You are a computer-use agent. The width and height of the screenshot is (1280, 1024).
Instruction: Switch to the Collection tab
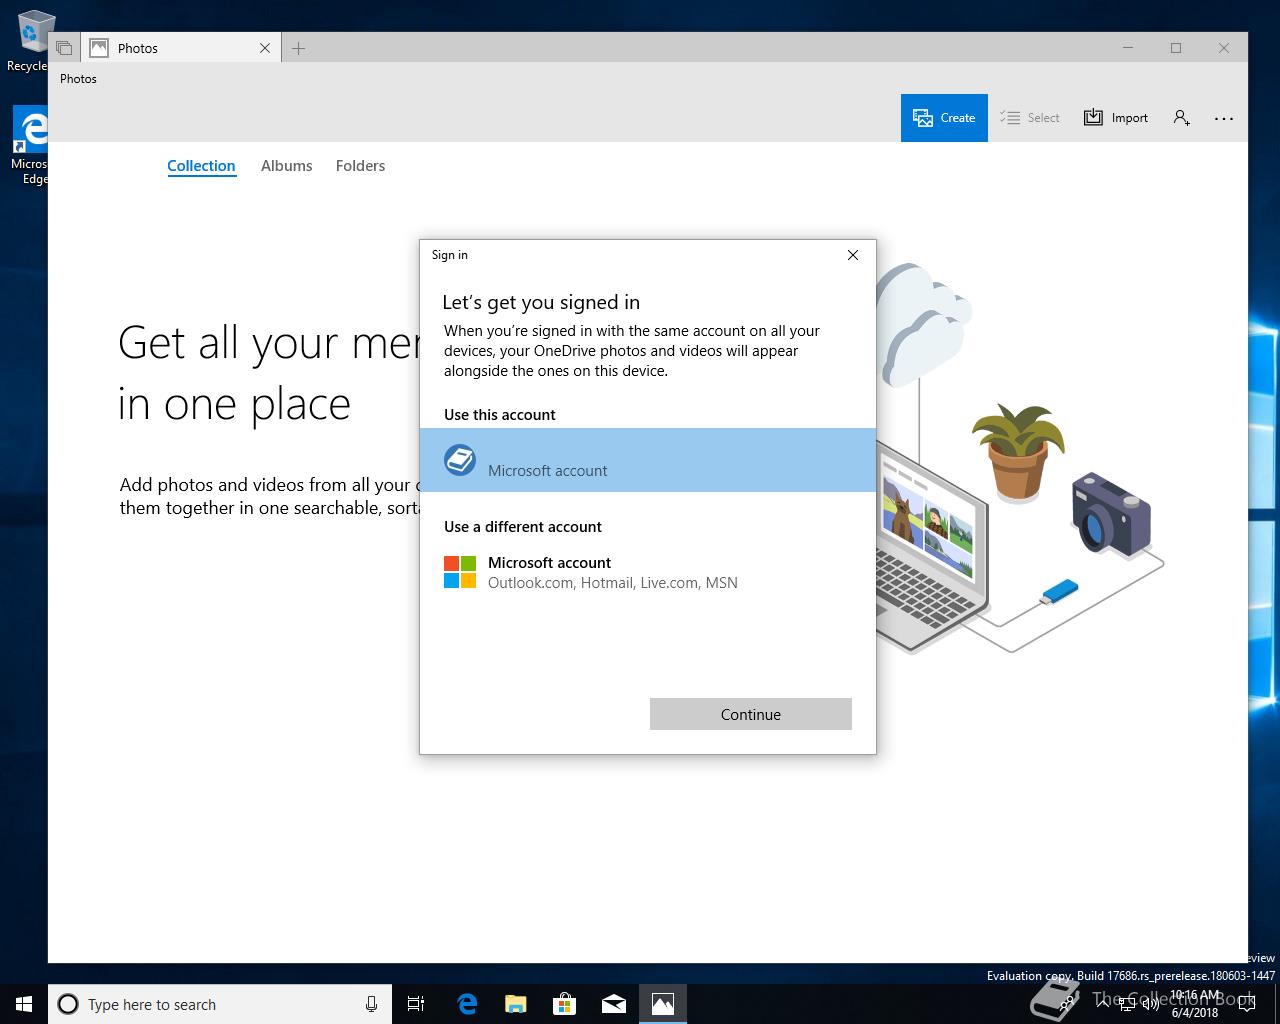pos(201,166)
